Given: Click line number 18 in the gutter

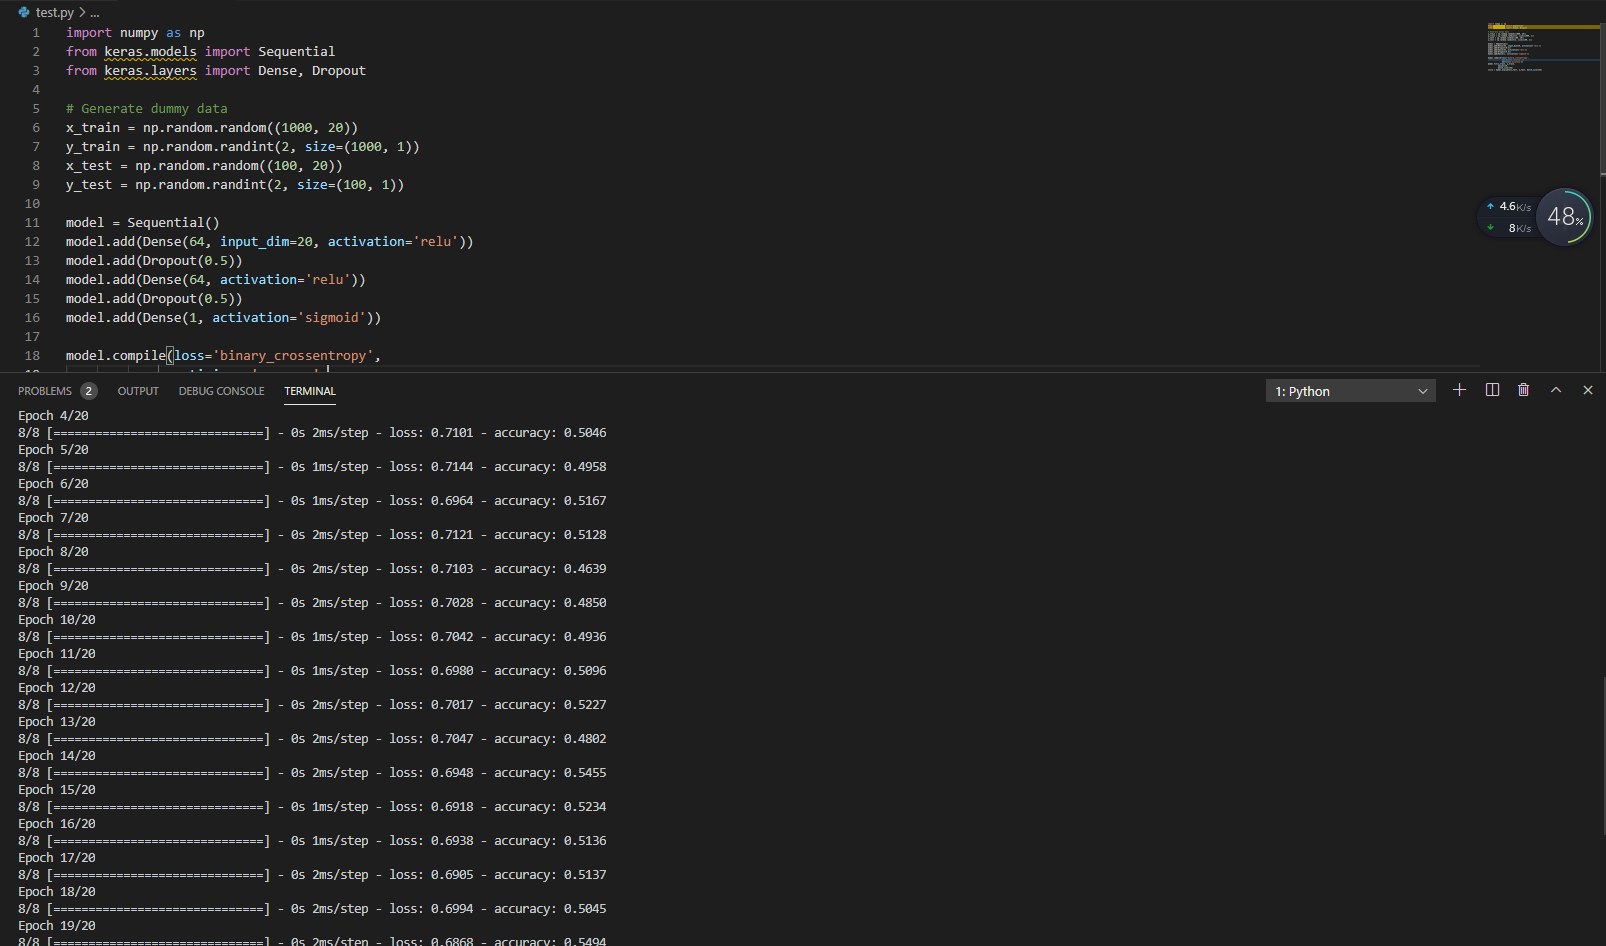Looking at the screenshot, I should pos(32,356).
